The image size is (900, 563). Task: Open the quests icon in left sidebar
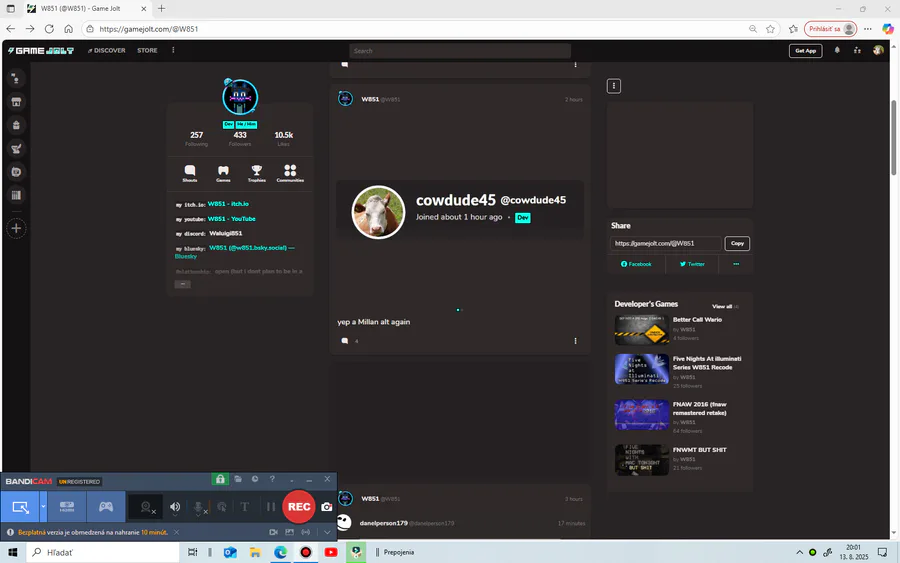tap(16, 149)
